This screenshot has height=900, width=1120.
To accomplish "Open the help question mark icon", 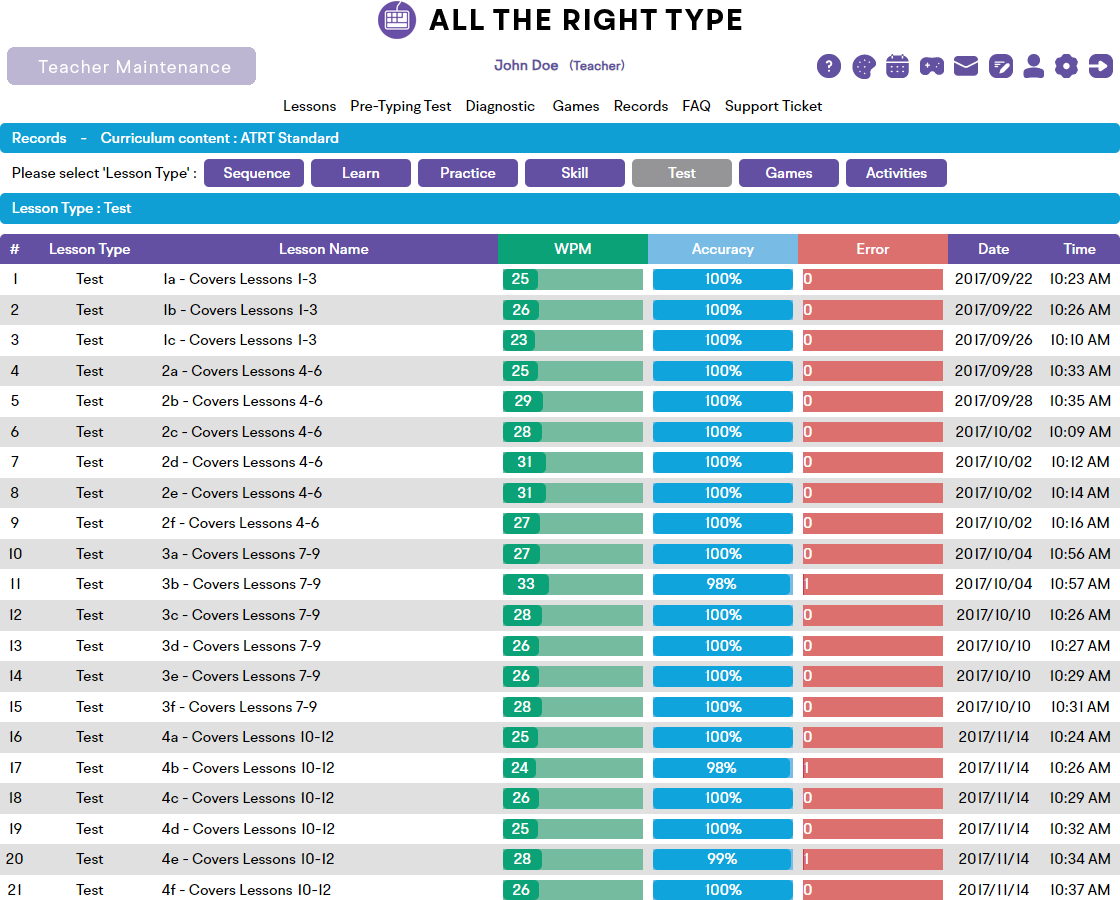I will click(829, 66).
